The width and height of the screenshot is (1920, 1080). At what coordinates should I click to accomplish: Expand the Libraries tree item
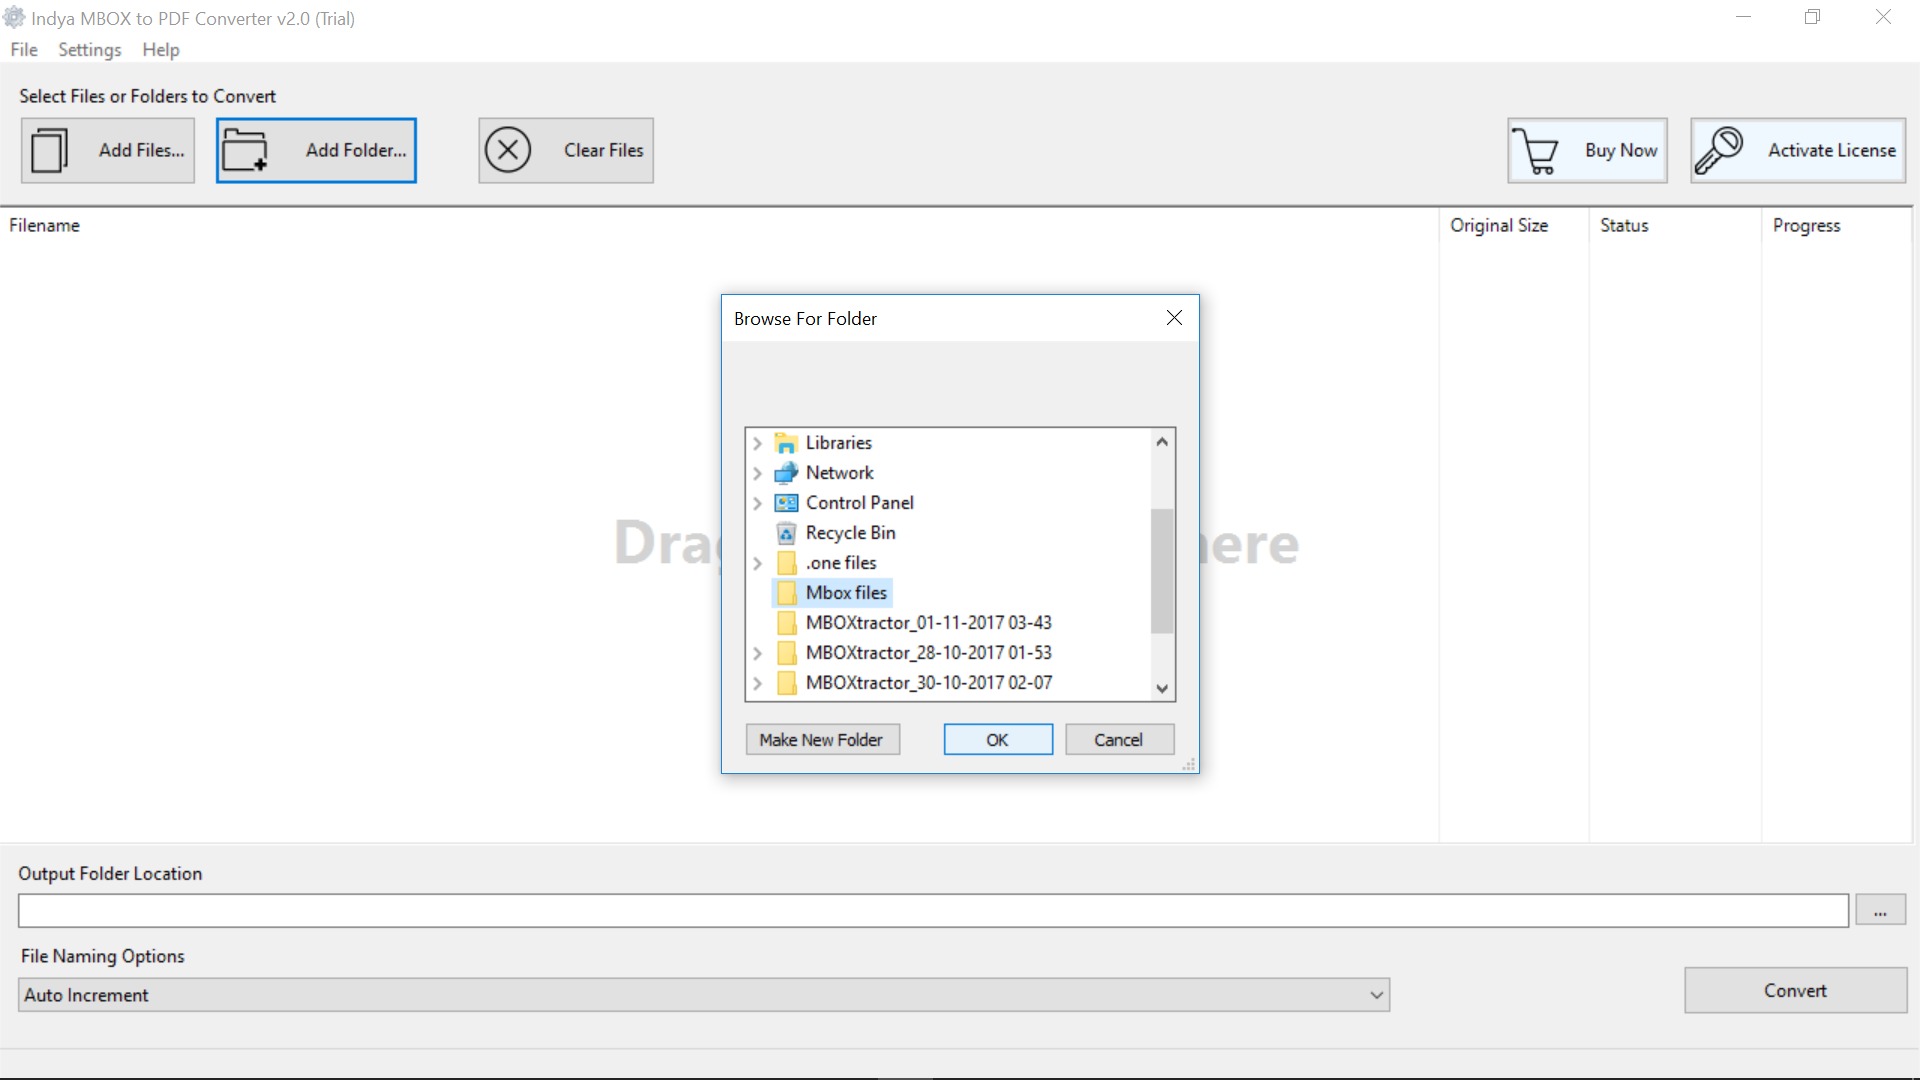757,442
